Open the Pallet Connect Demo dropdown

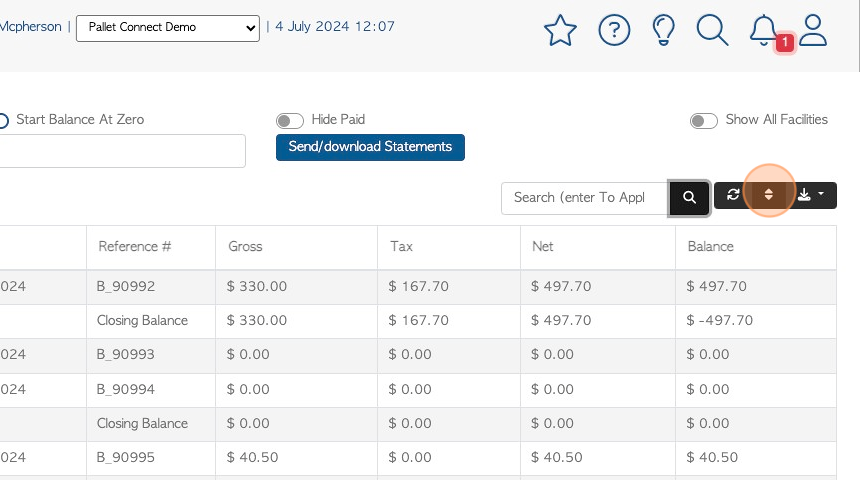168,28
